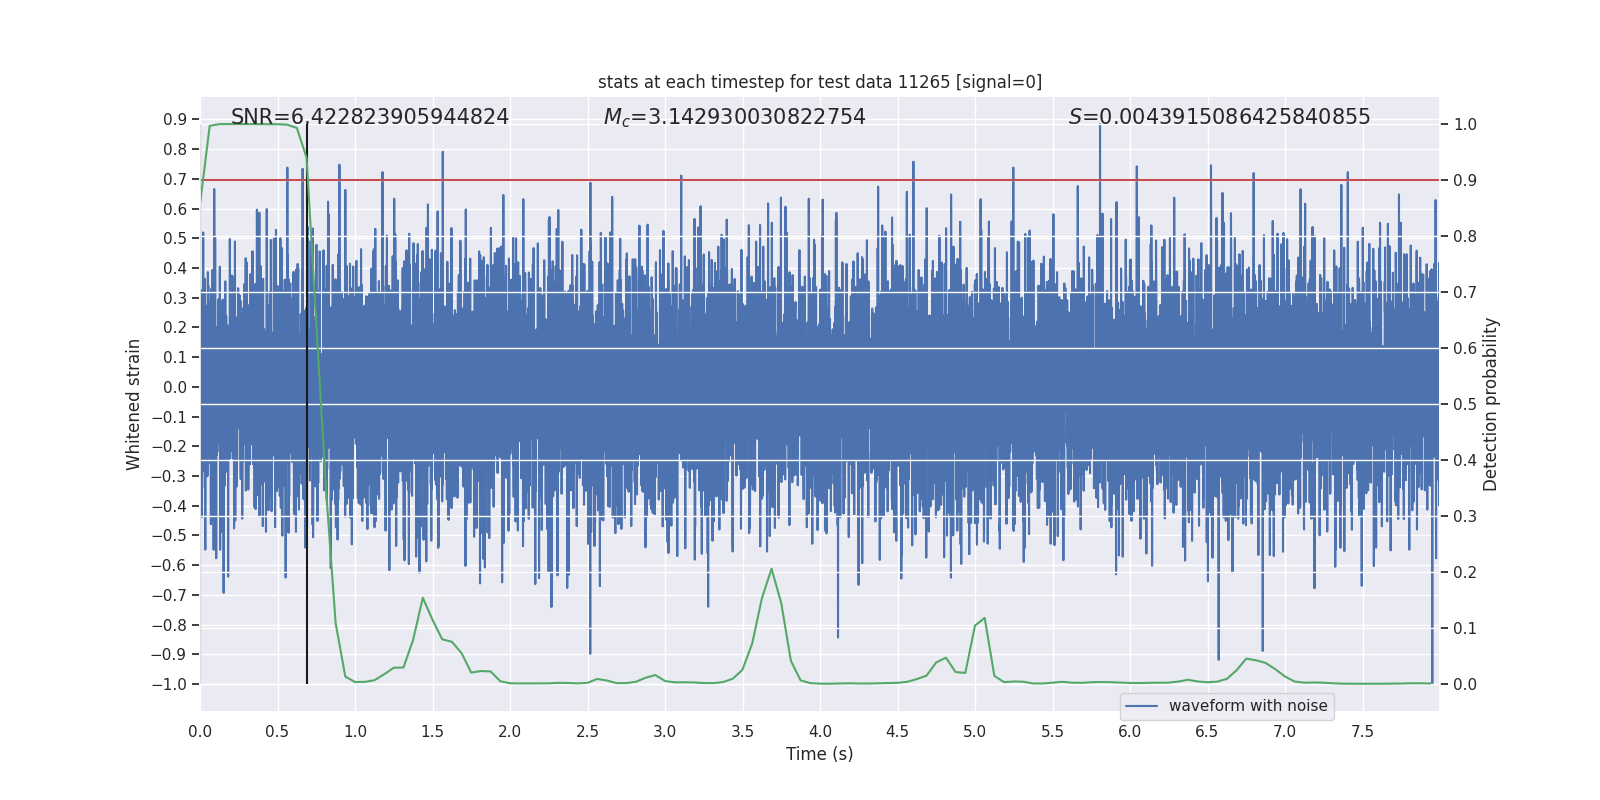Image resolution: width=1600 pixels, height=800 pixels.
Task: Click the 'Whitened strain' y-axis label
Action: (x=134, y=404)
